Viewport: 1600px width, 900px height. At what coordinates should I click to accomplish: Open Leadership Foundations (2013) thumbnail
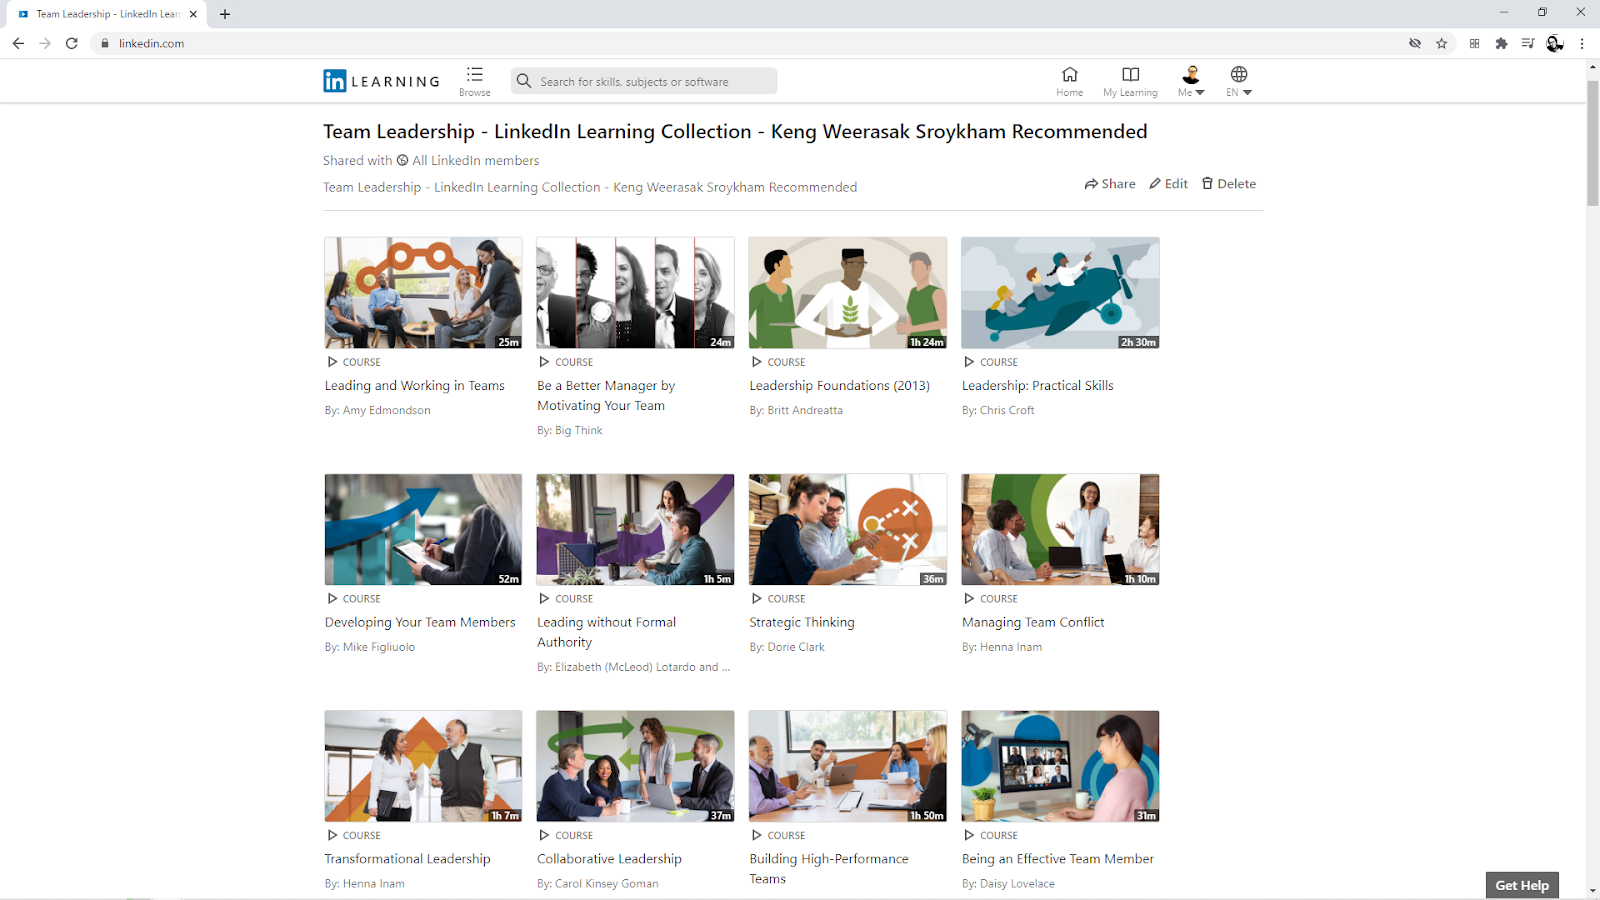[x=848, y=293]
